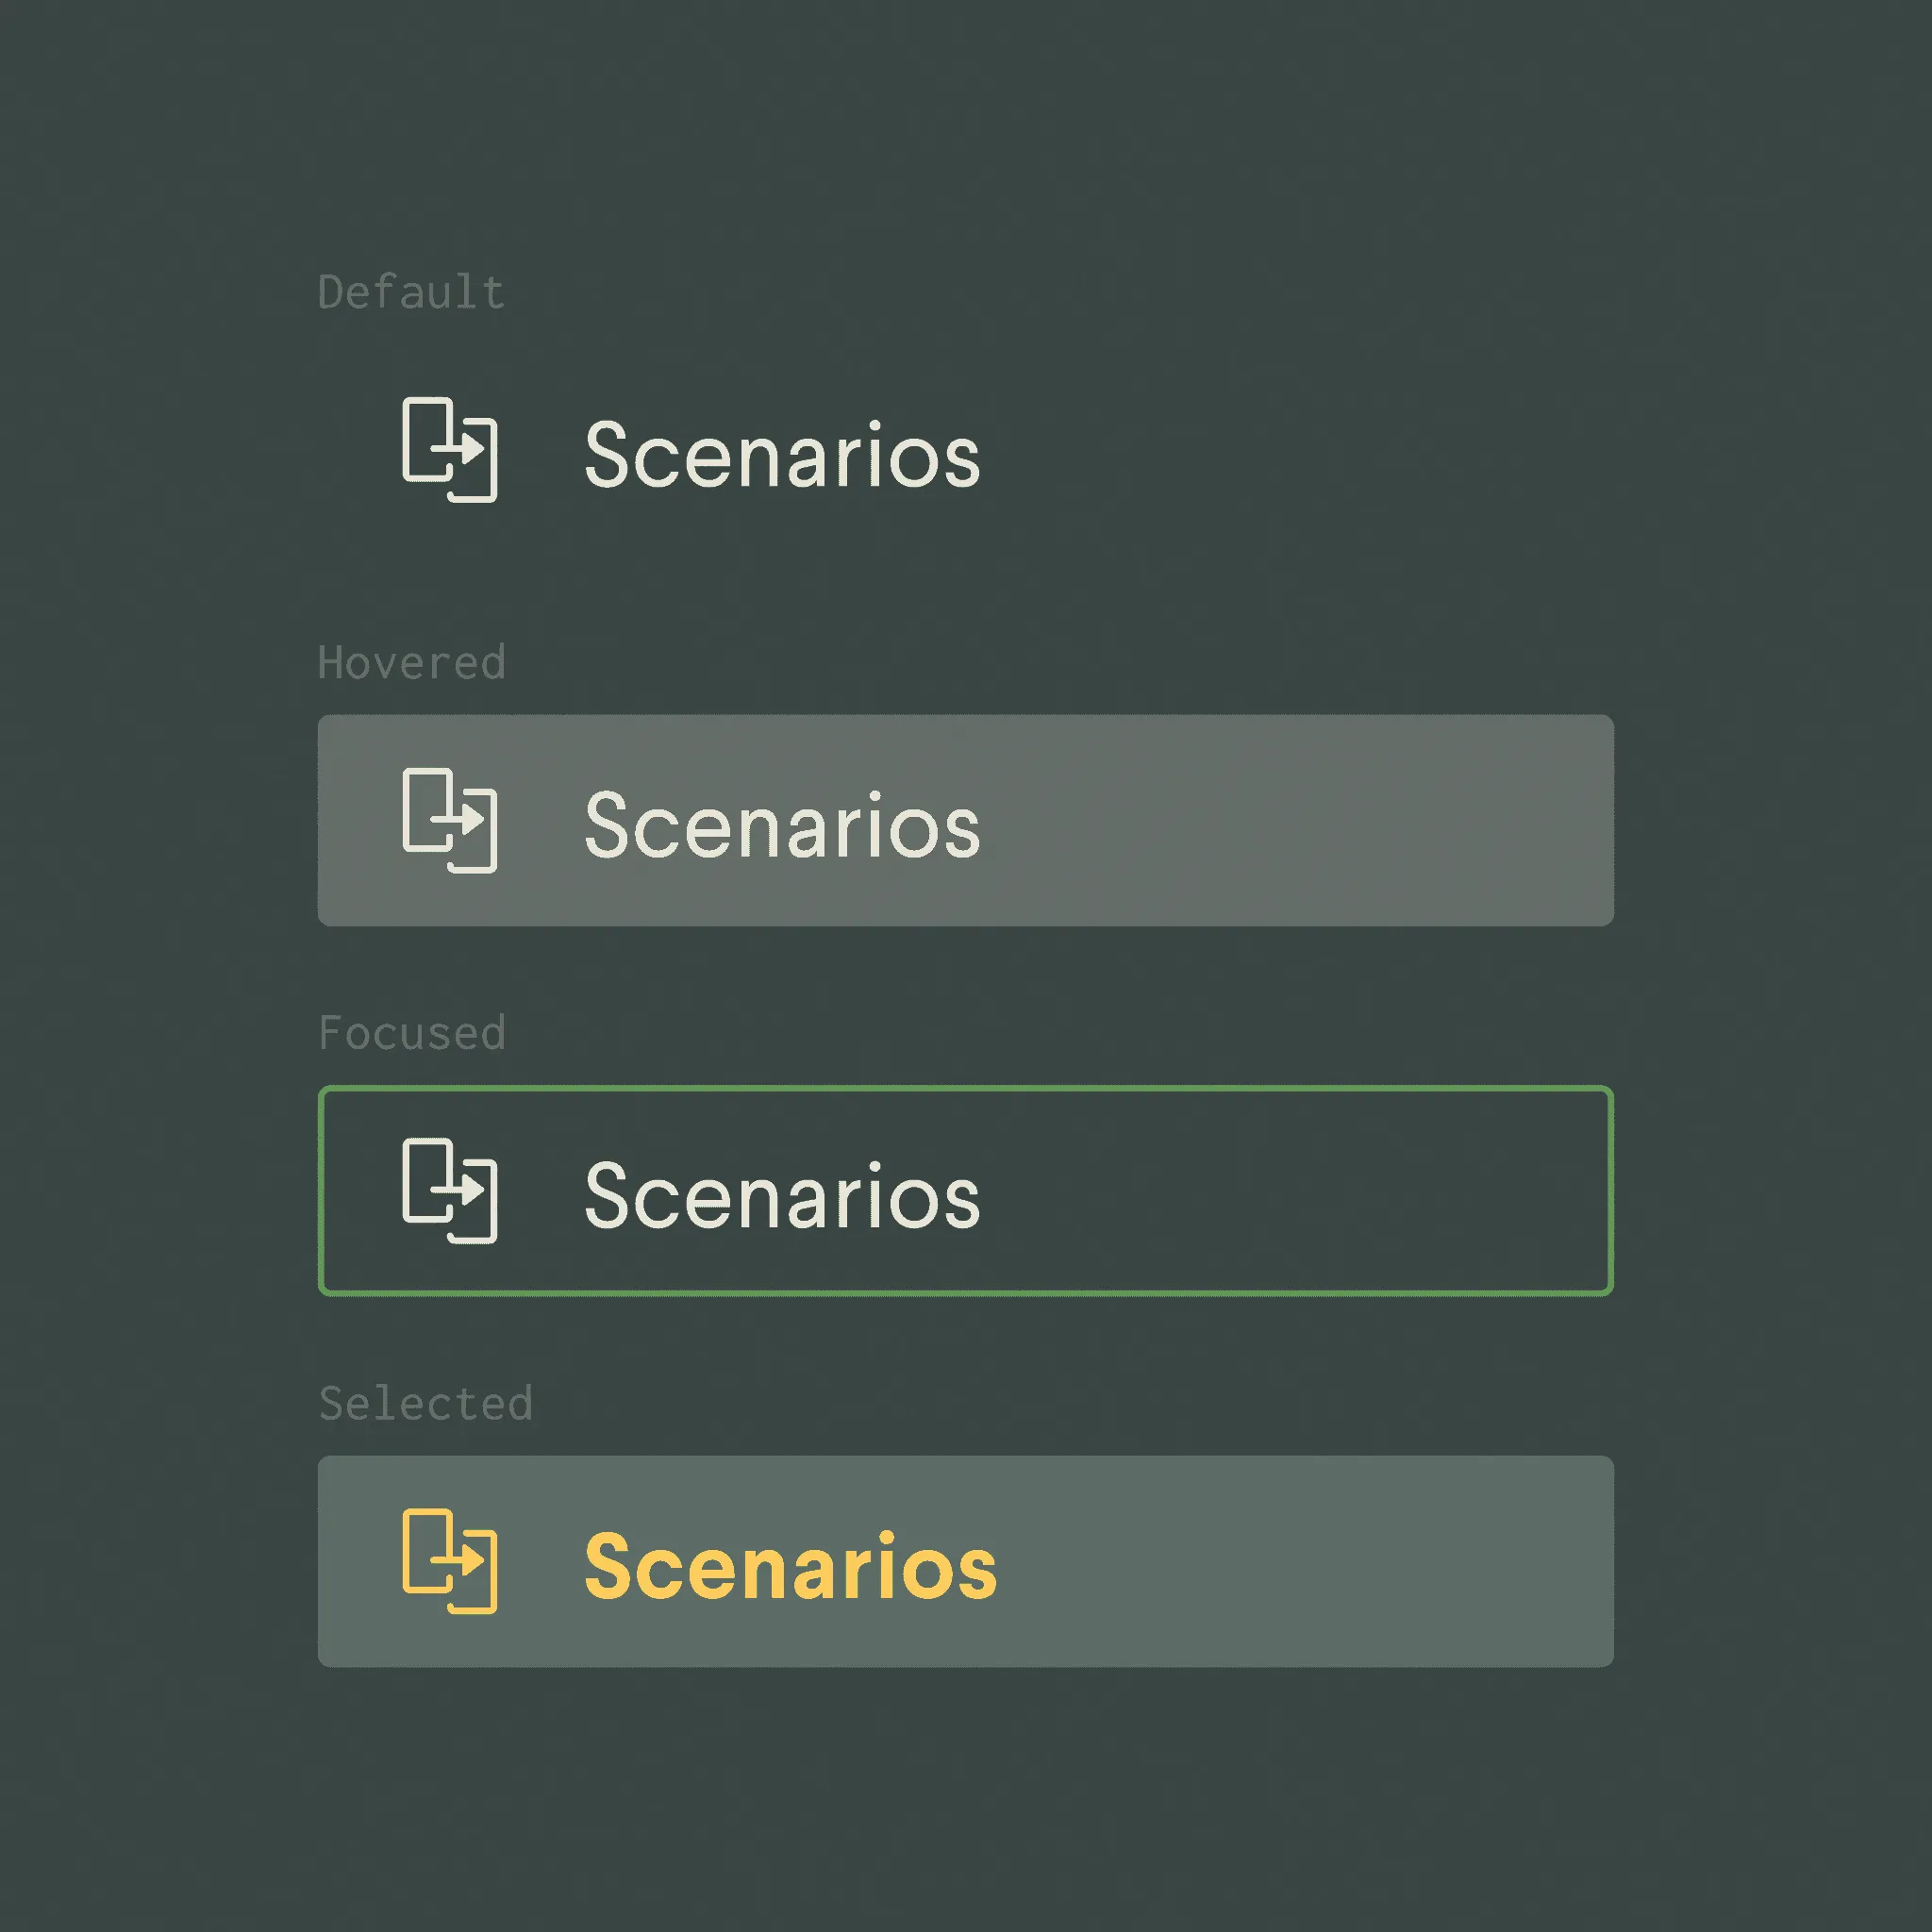Viewport: 1932px width, 1932px height.
Task: Click the page-forward icon inside the highlighted hover row
Action: 448,820
